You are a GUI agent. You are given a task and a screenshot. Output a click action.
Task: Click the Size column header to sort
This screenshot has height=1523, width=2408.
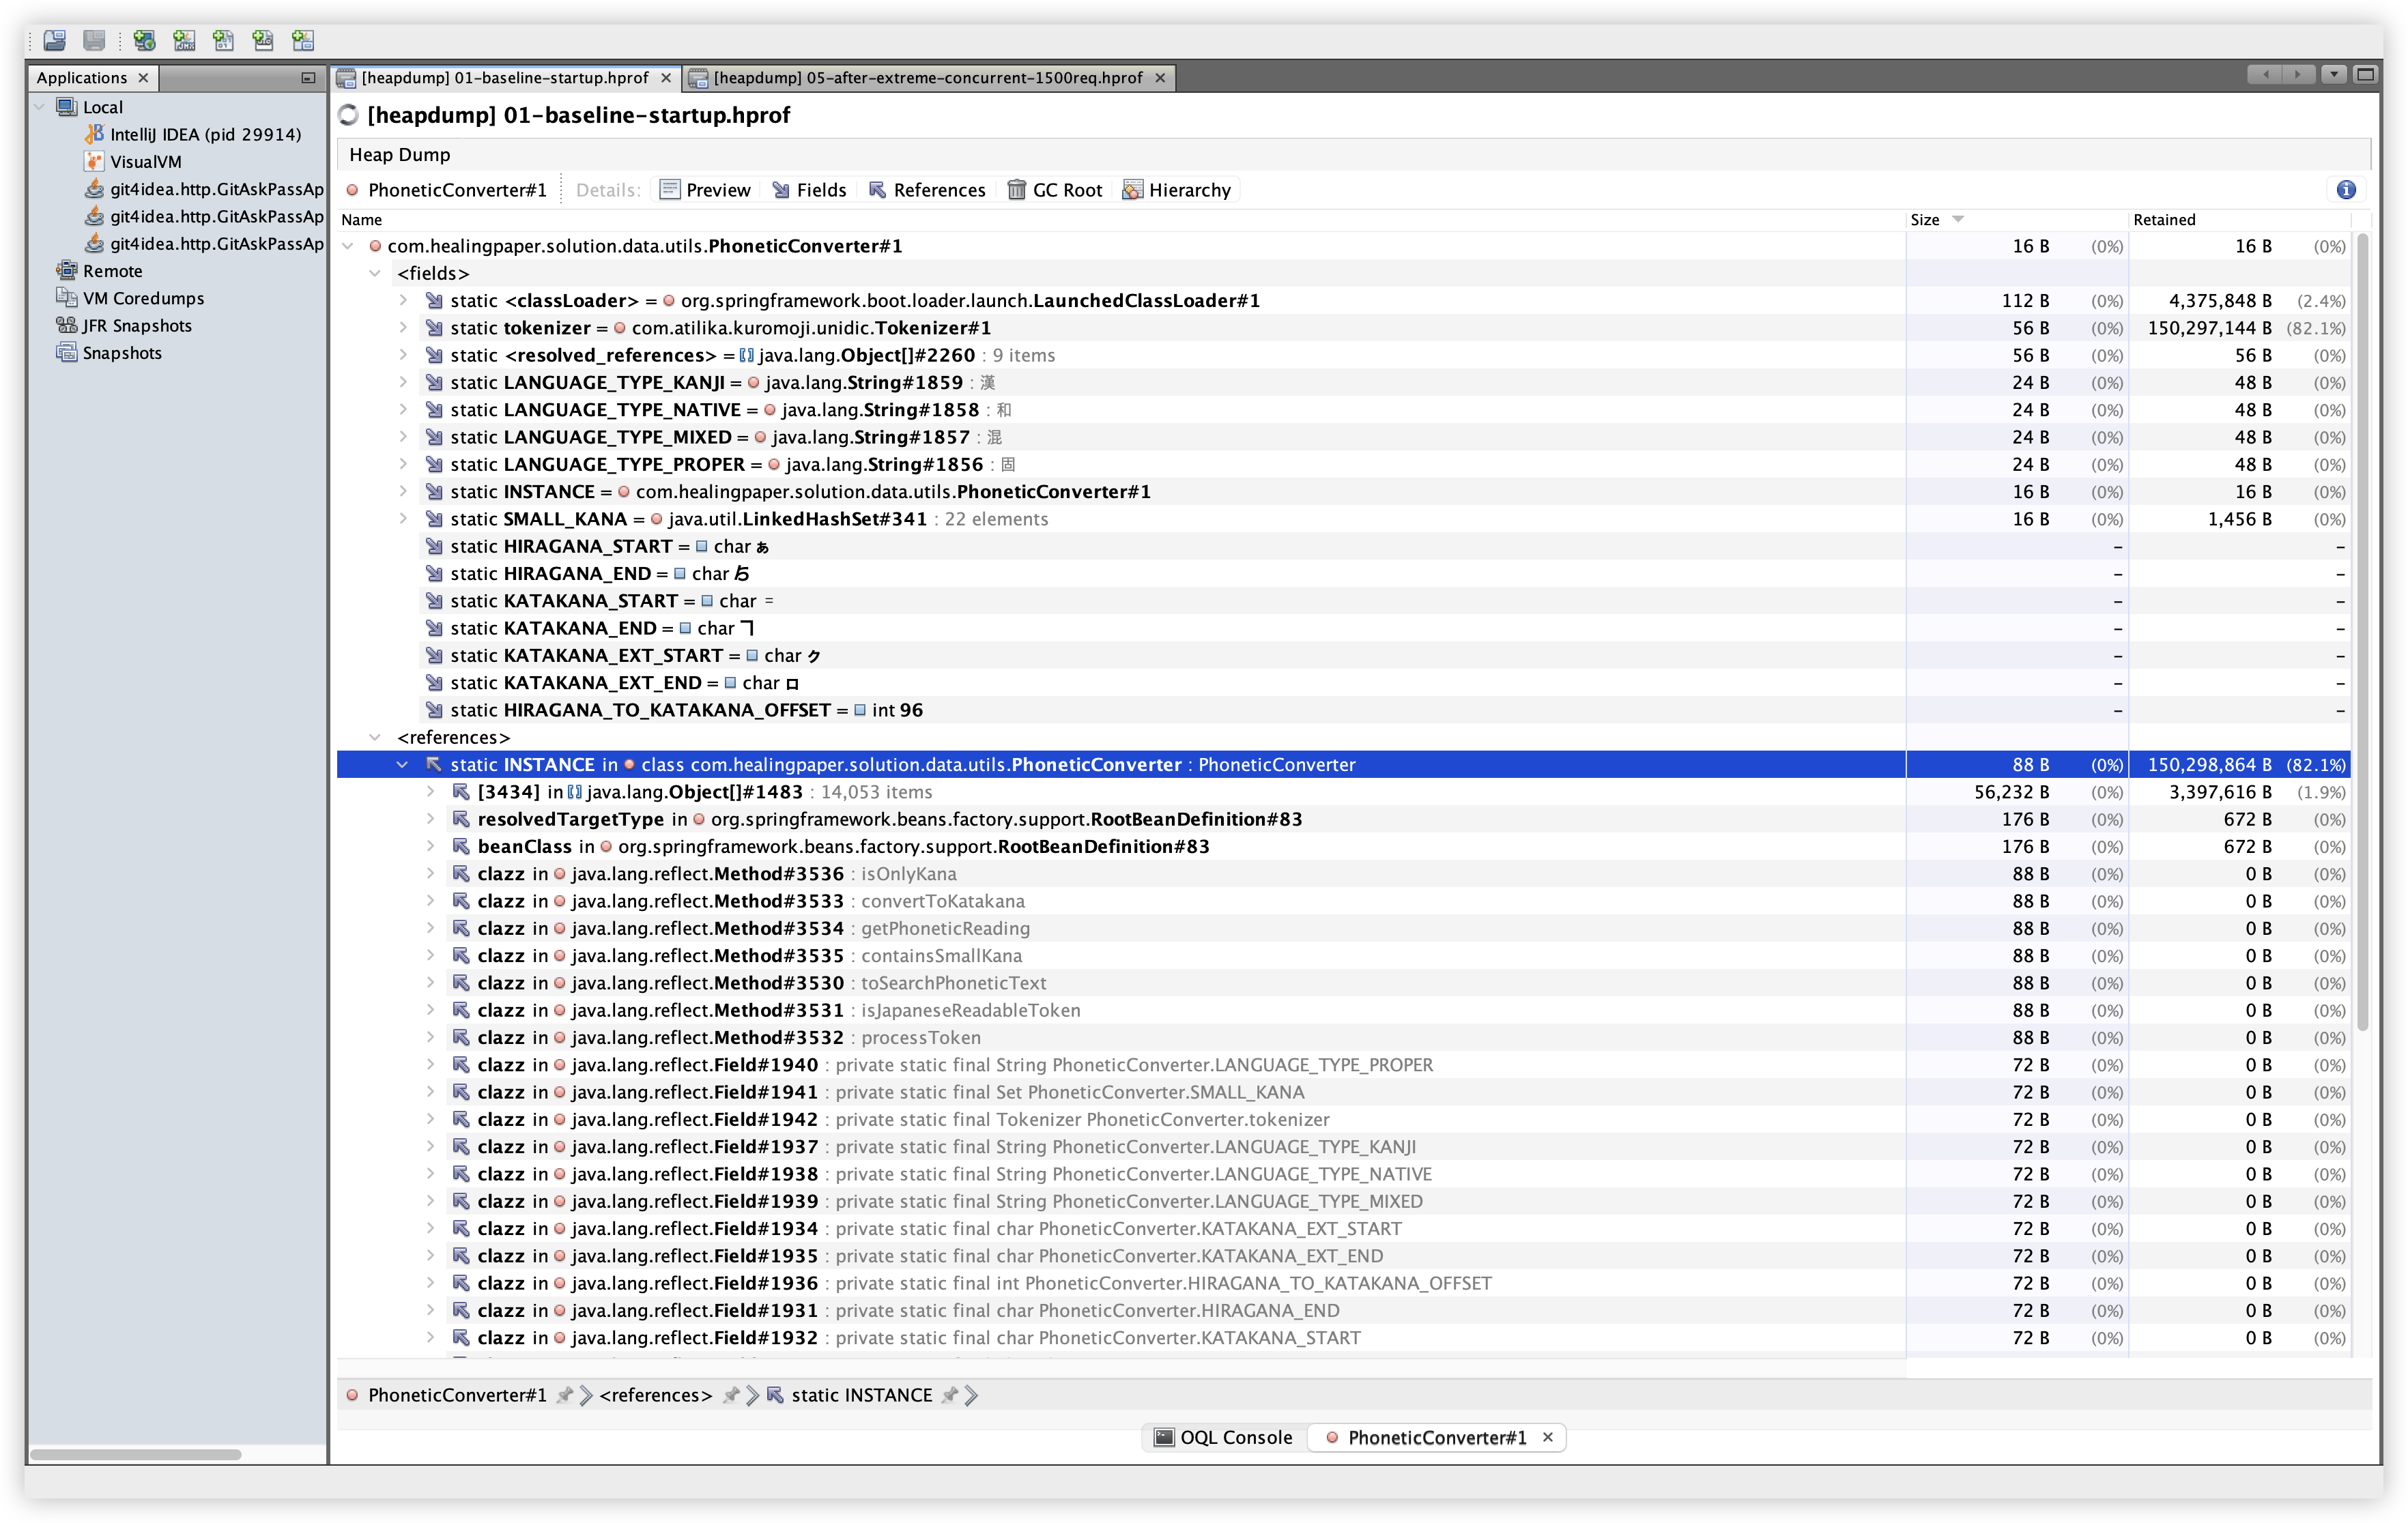click(x=1927, y=219)
